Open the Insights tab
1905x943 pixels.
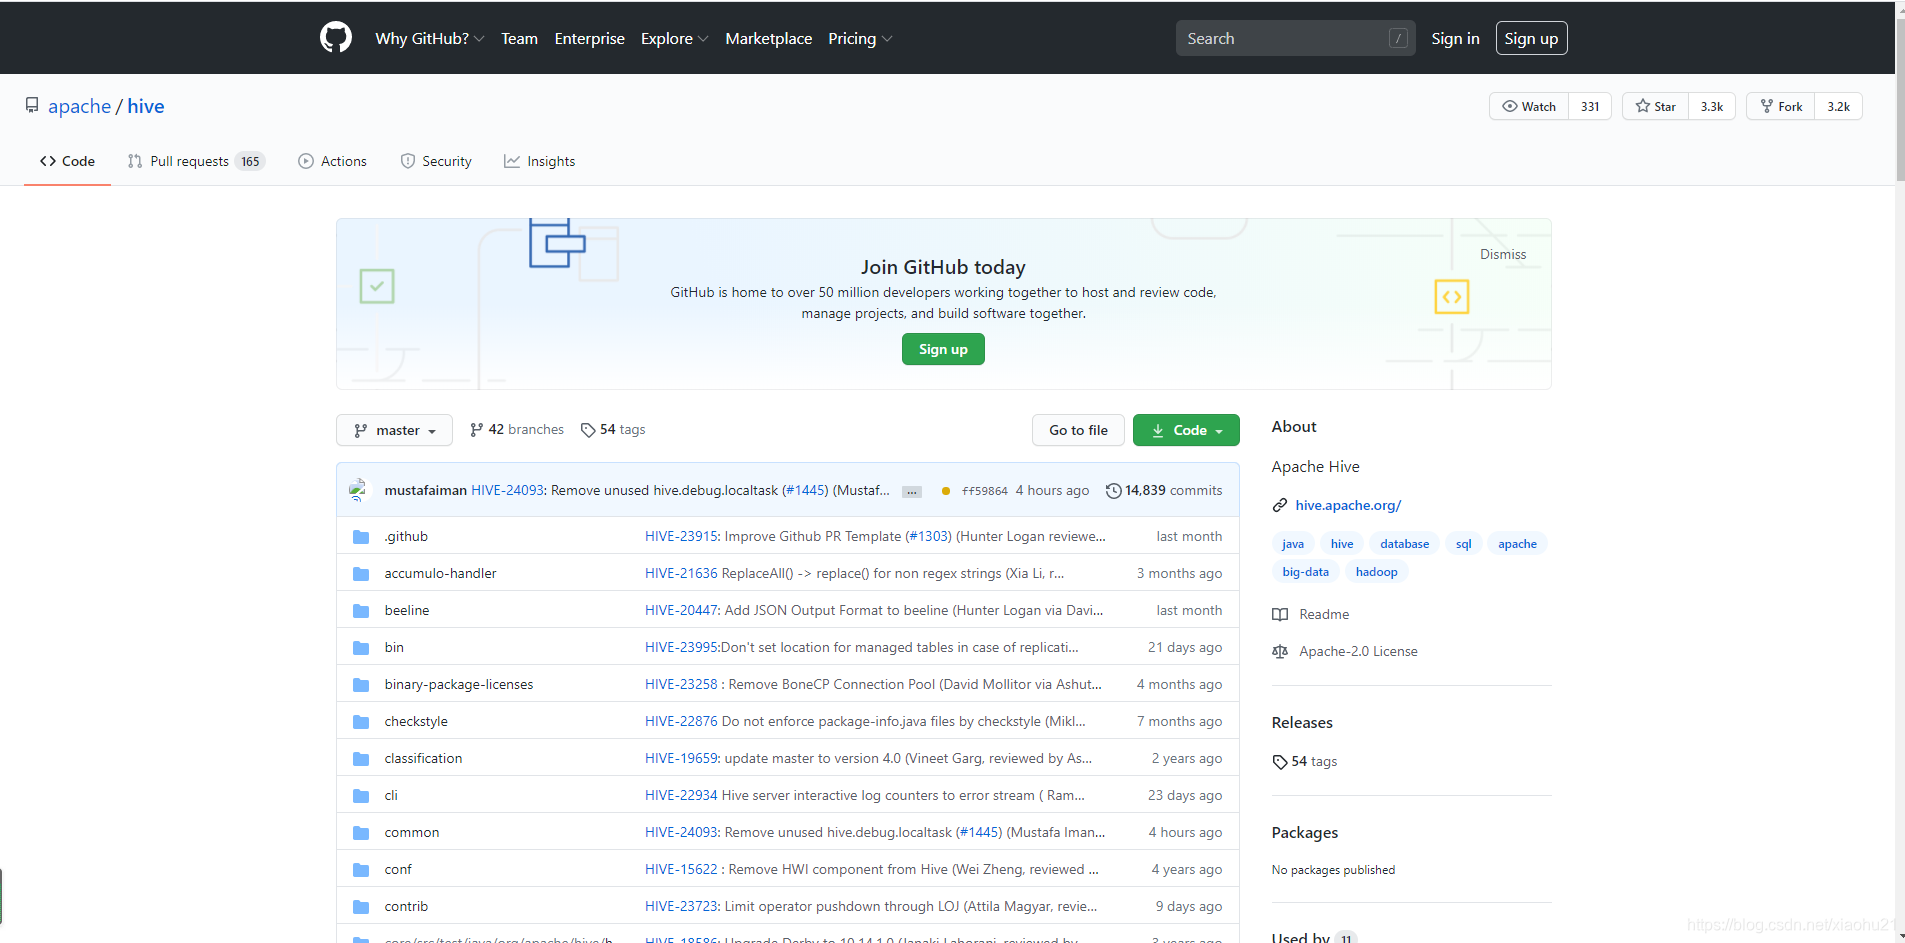540,161
